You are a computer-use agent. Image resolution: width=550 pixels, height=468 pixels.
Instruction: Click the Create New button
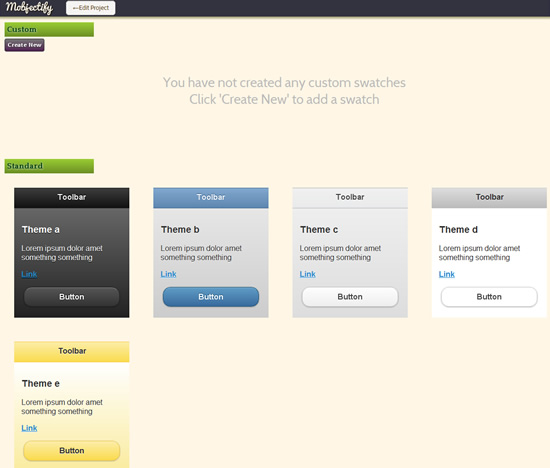click(25, 45)
